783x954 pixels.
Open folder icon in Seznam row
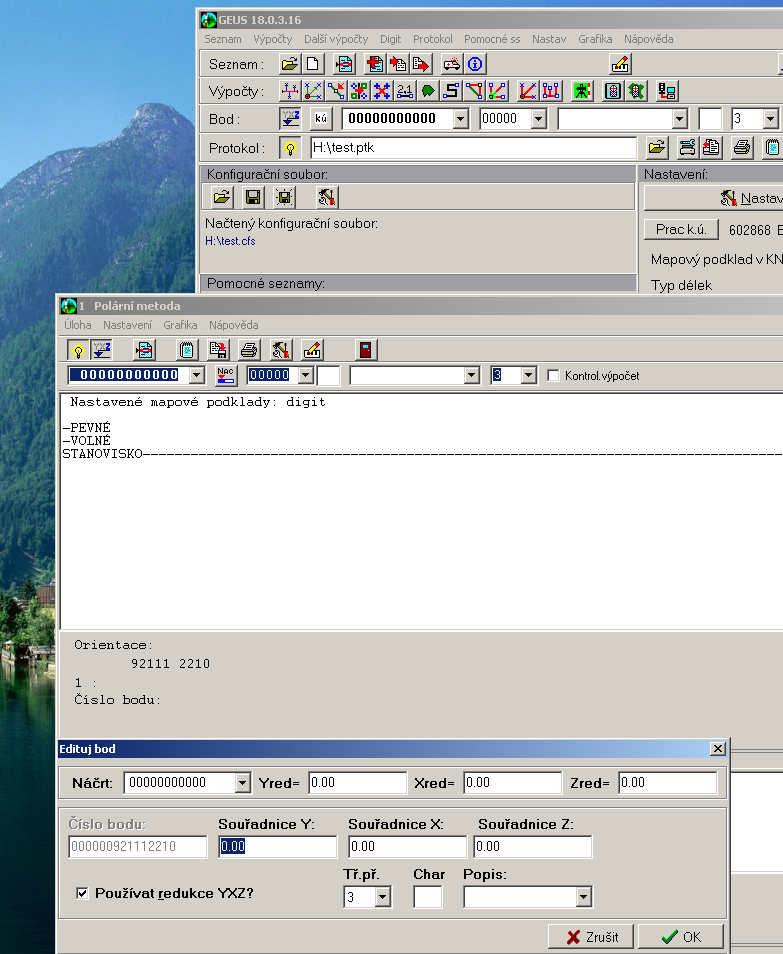click(x=289, y=64)
